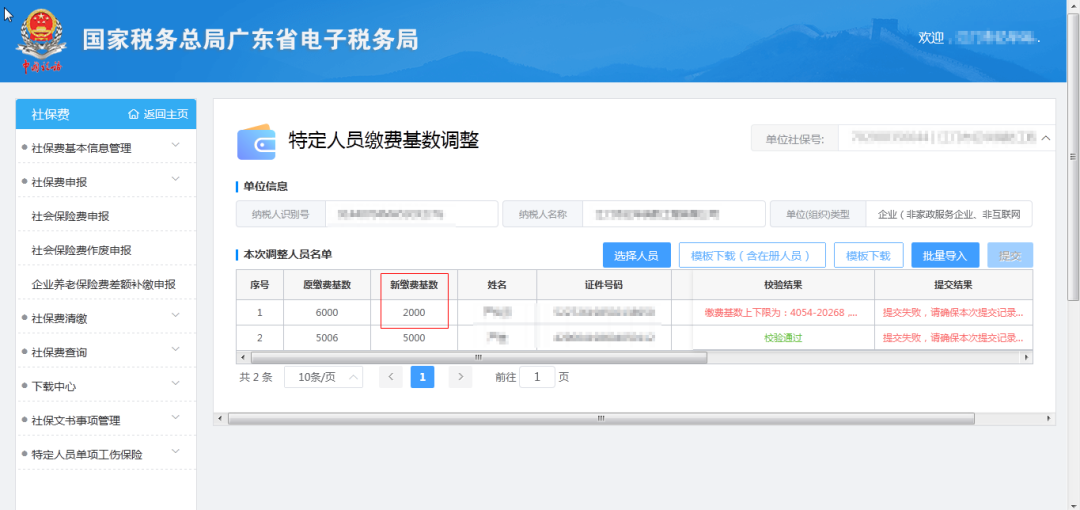
Task: Expand the 社保费查询 menu
Action: coord(106,352)
